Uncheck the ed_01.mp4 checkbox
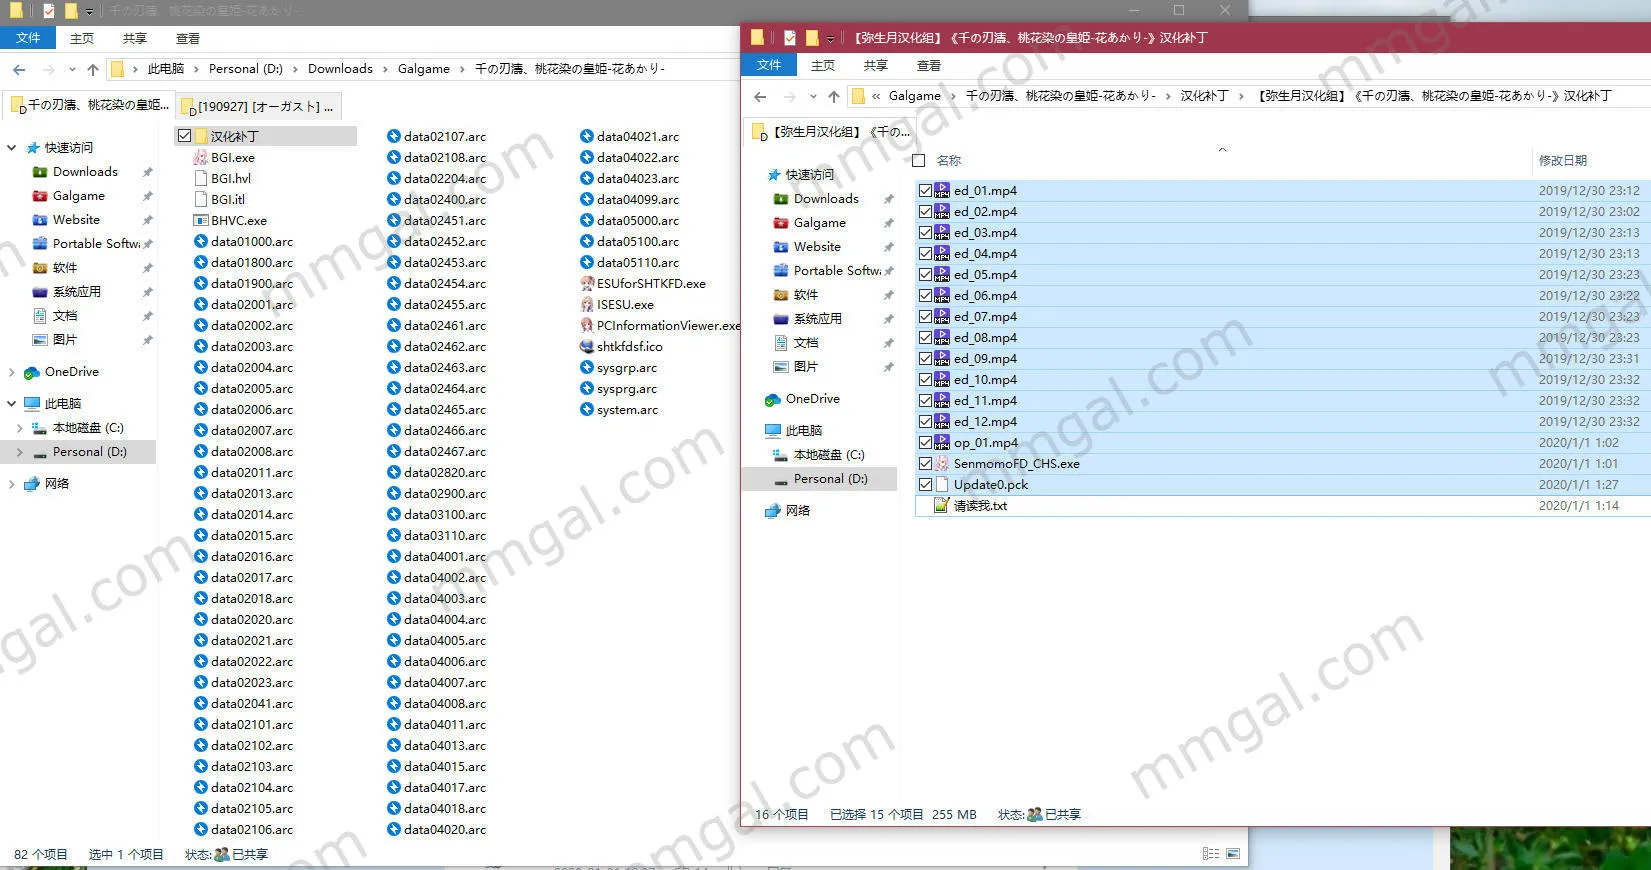This screenshot has width=1651, height=870. click(925, 191)
